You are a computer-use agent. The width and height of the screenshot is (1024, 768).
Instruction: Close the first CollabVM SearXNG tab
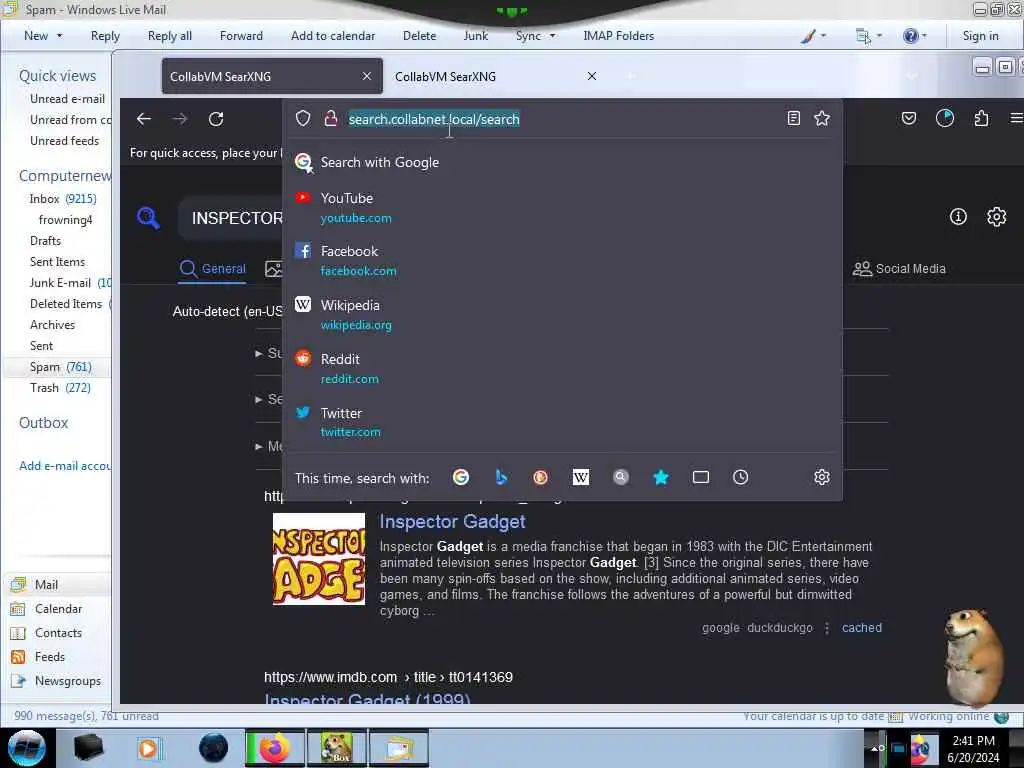(367, 76)
